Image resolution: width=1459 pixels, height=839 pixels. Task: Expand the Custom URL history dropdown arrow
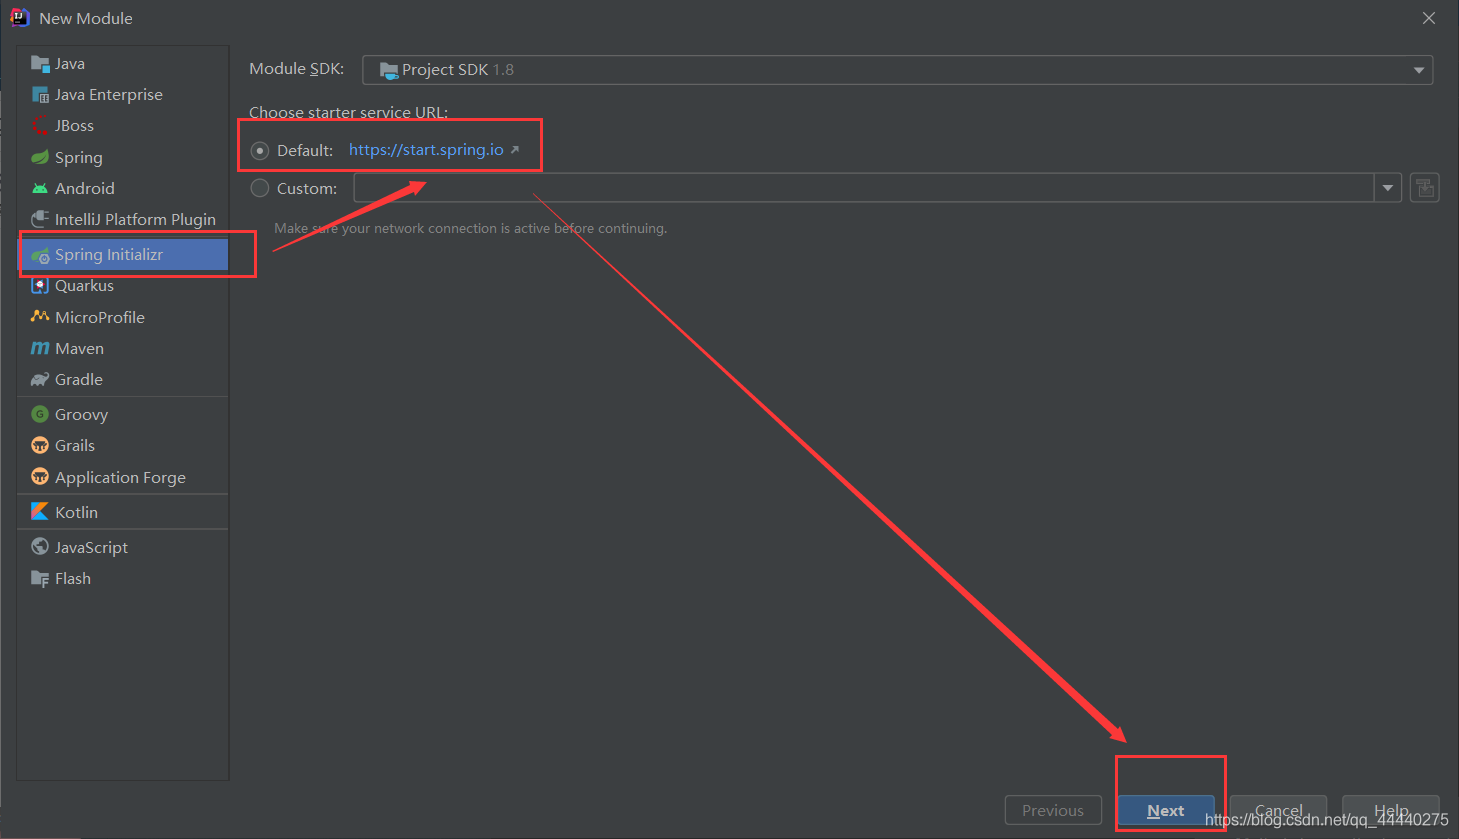pos(1388,188)
